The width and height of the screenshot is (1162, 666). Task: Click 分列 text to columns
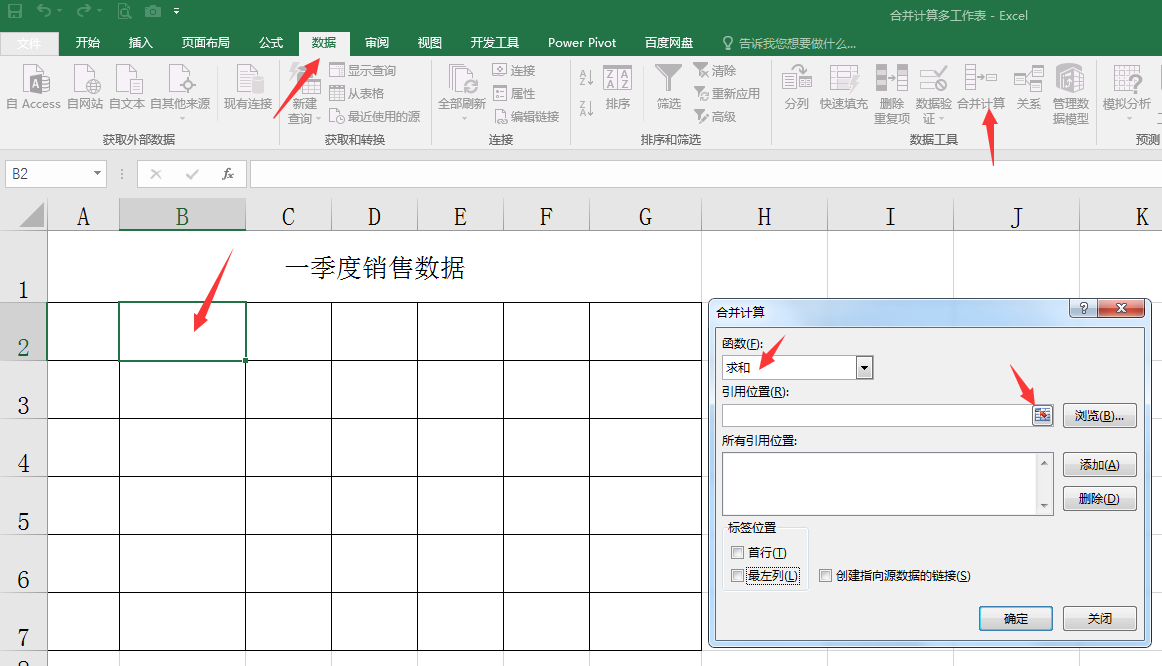click(797, 87)
